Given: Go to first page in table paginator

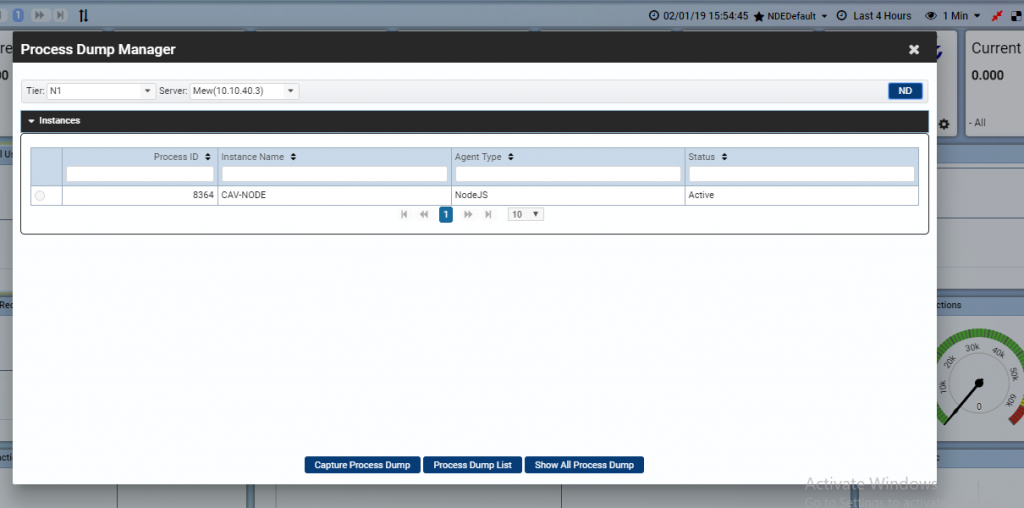Looking at the screenshot, I should click(404, 214).
